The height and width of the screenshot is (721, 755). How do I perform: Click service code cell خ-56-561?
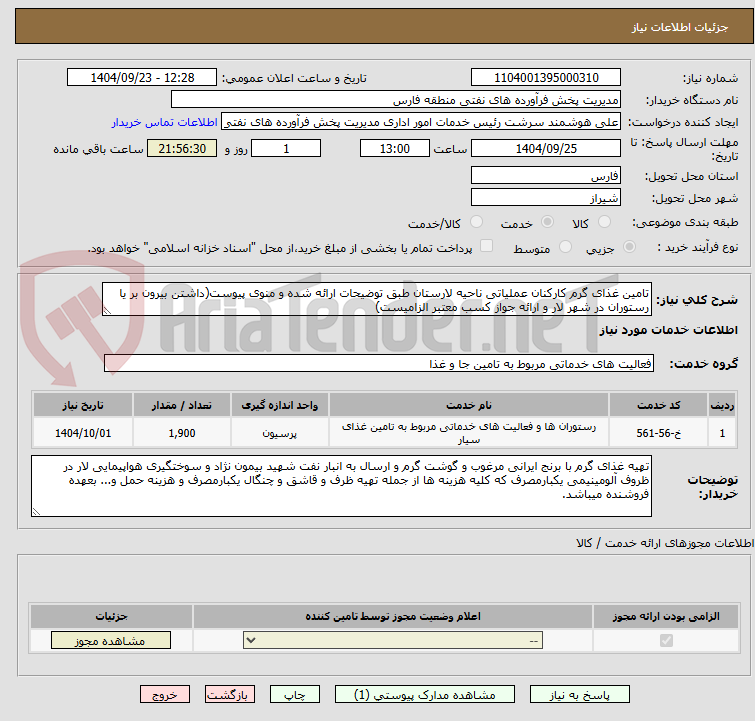[x=658, y=433]
